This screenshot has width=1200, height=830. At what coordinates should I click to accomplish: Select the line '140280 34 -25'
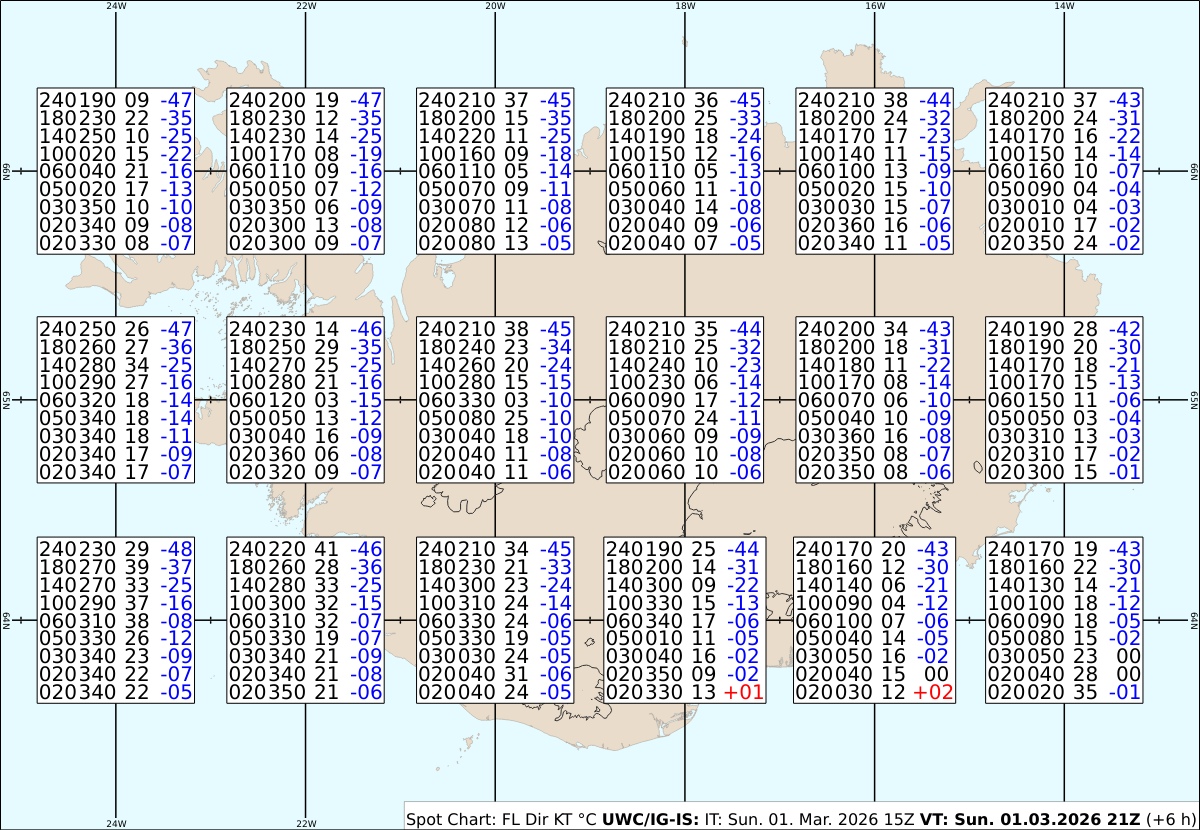(x=116, y=365)
